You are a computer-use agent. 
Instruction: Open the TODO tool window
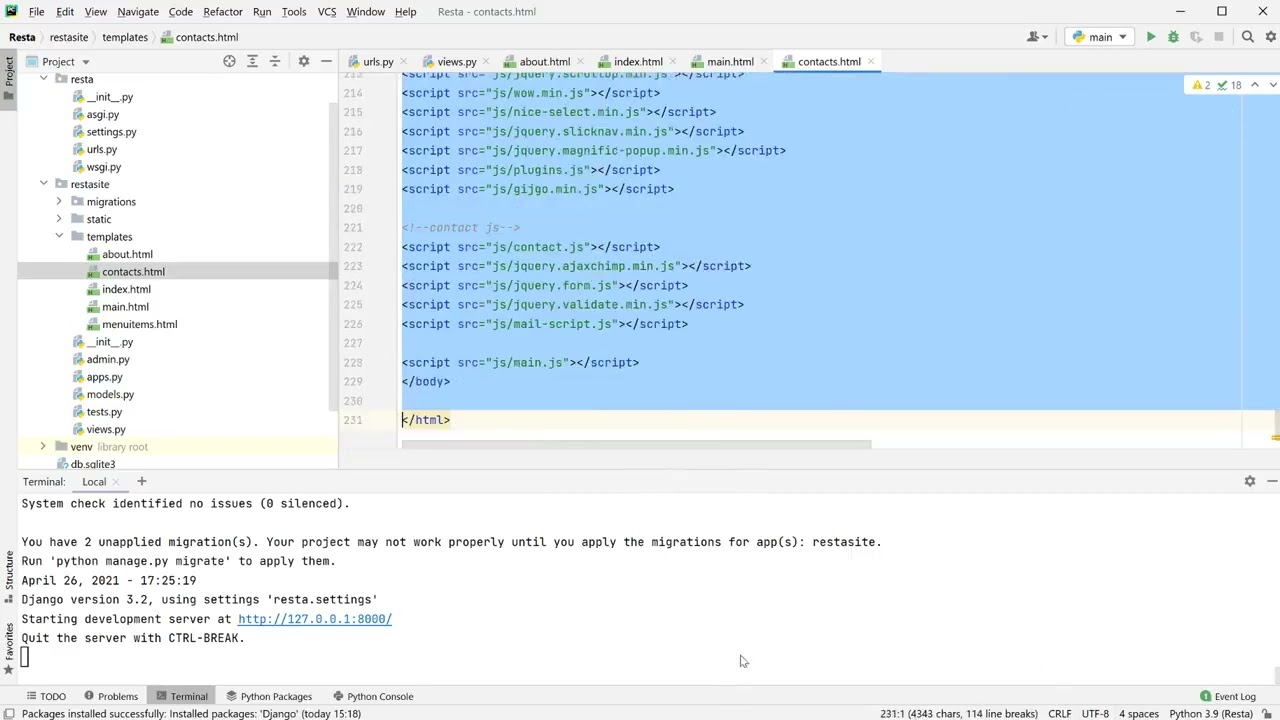click(46, 696)
